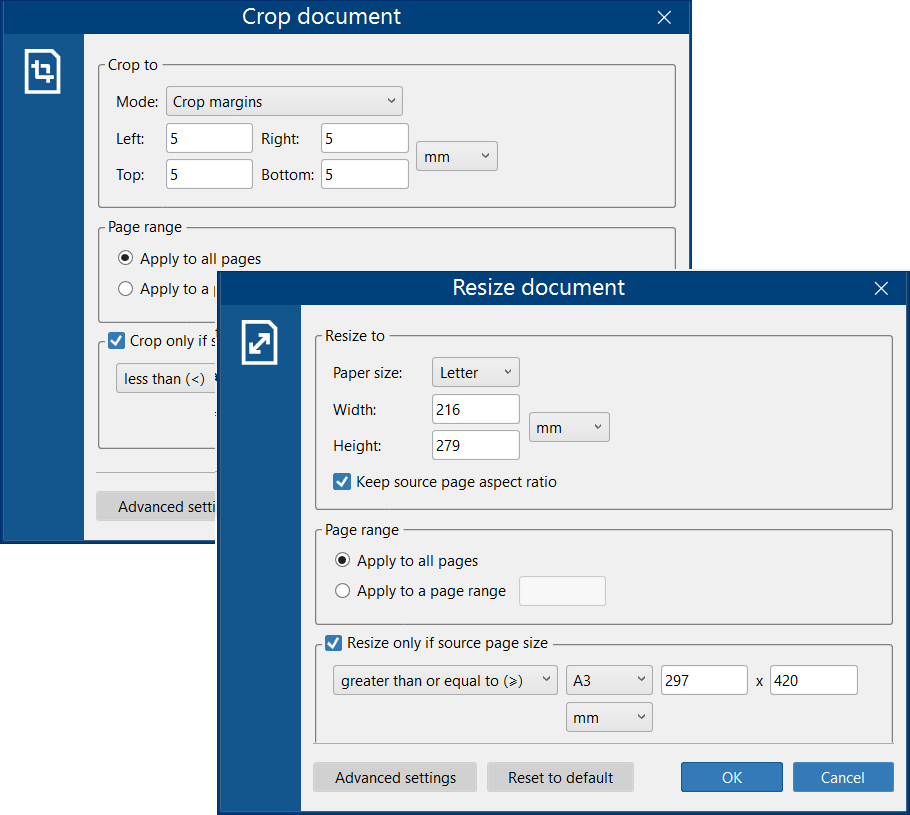Open the mm unit dropdown beside Width and Height
This screenshot has width=910, height=815.
pyautogui.click(x=569, y=427)
